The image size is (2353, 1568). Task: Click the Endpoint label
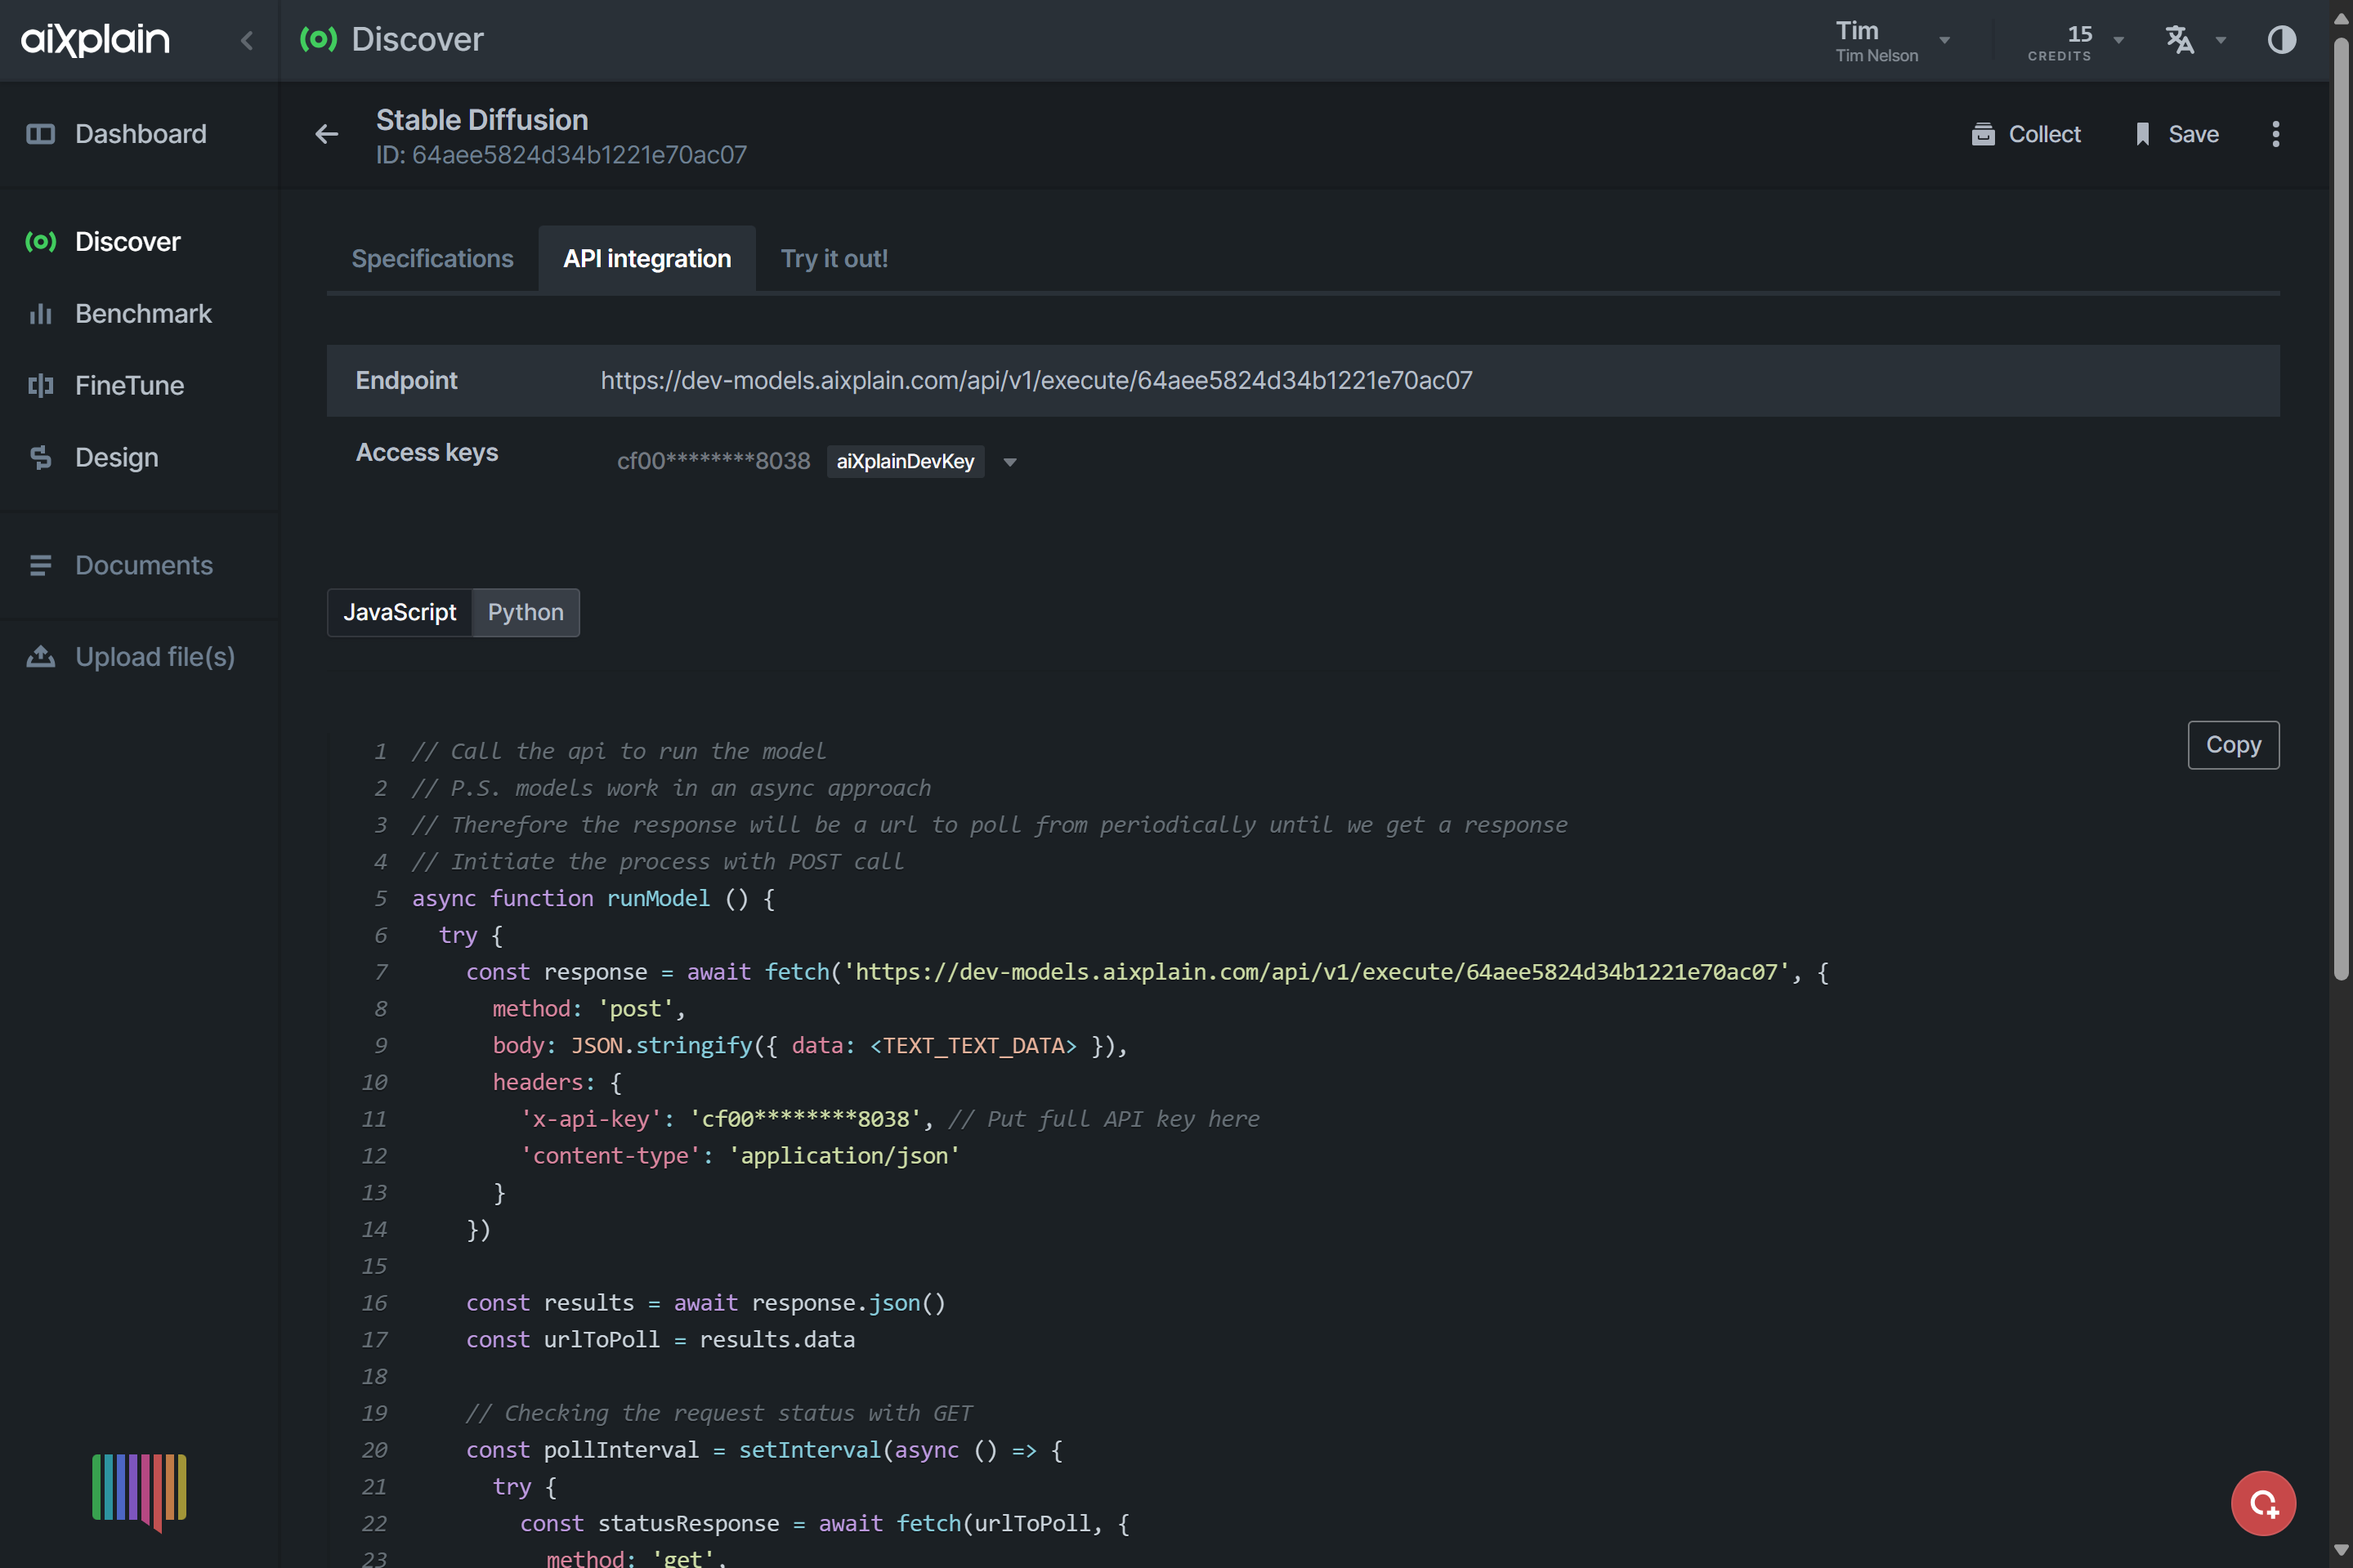click(x=406, y=381)
